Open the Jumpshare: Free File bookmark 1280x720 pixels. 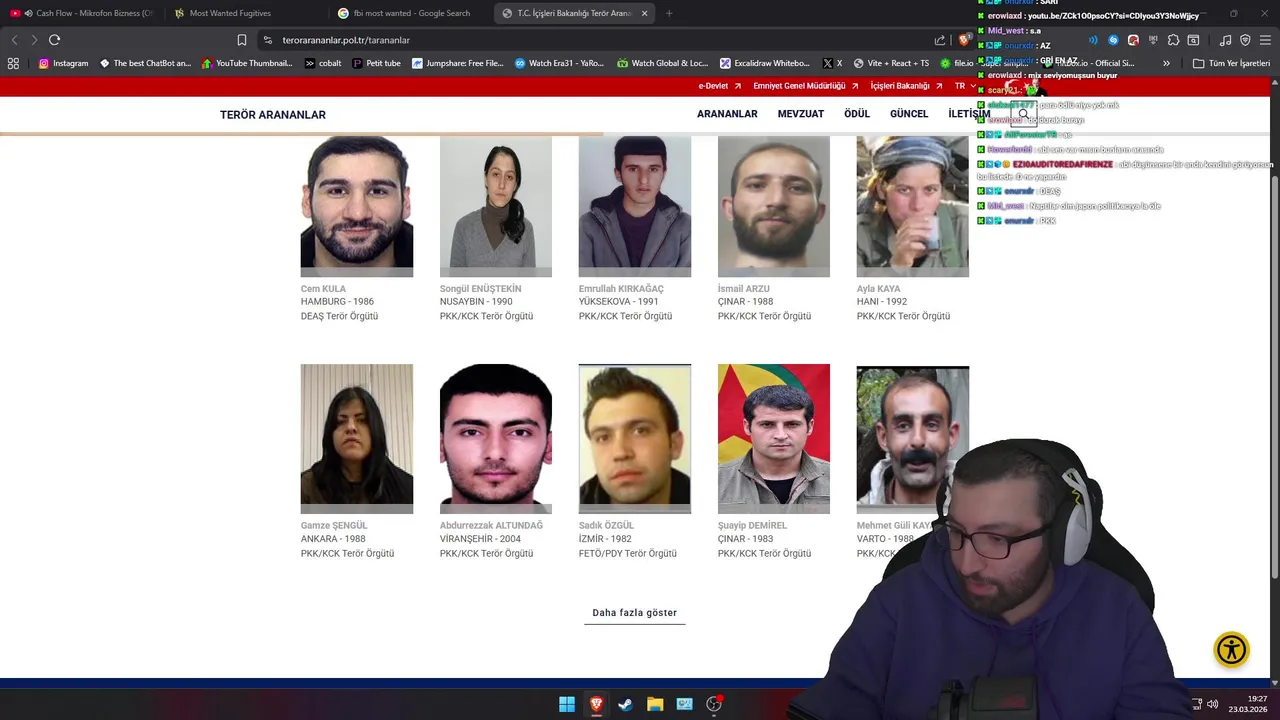click(458, 63)
